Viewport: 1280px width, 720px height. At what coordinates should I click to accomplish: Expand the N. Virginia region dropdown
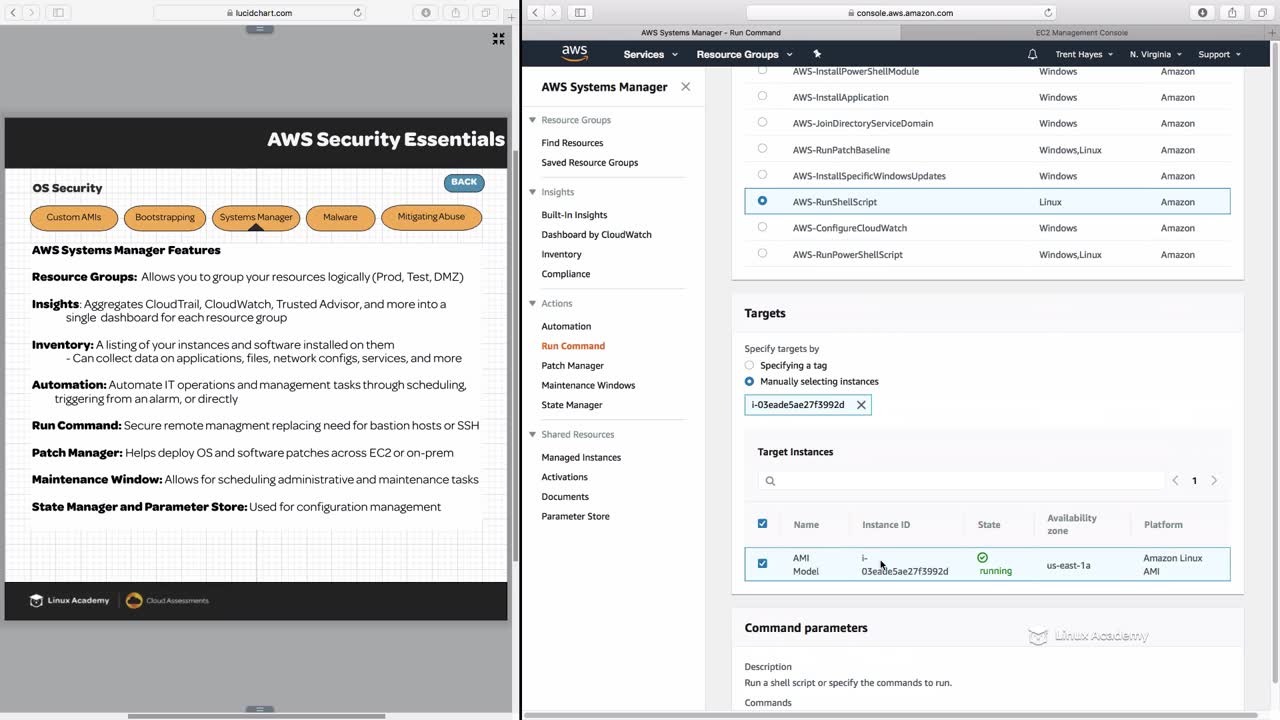coord(1155,54)
